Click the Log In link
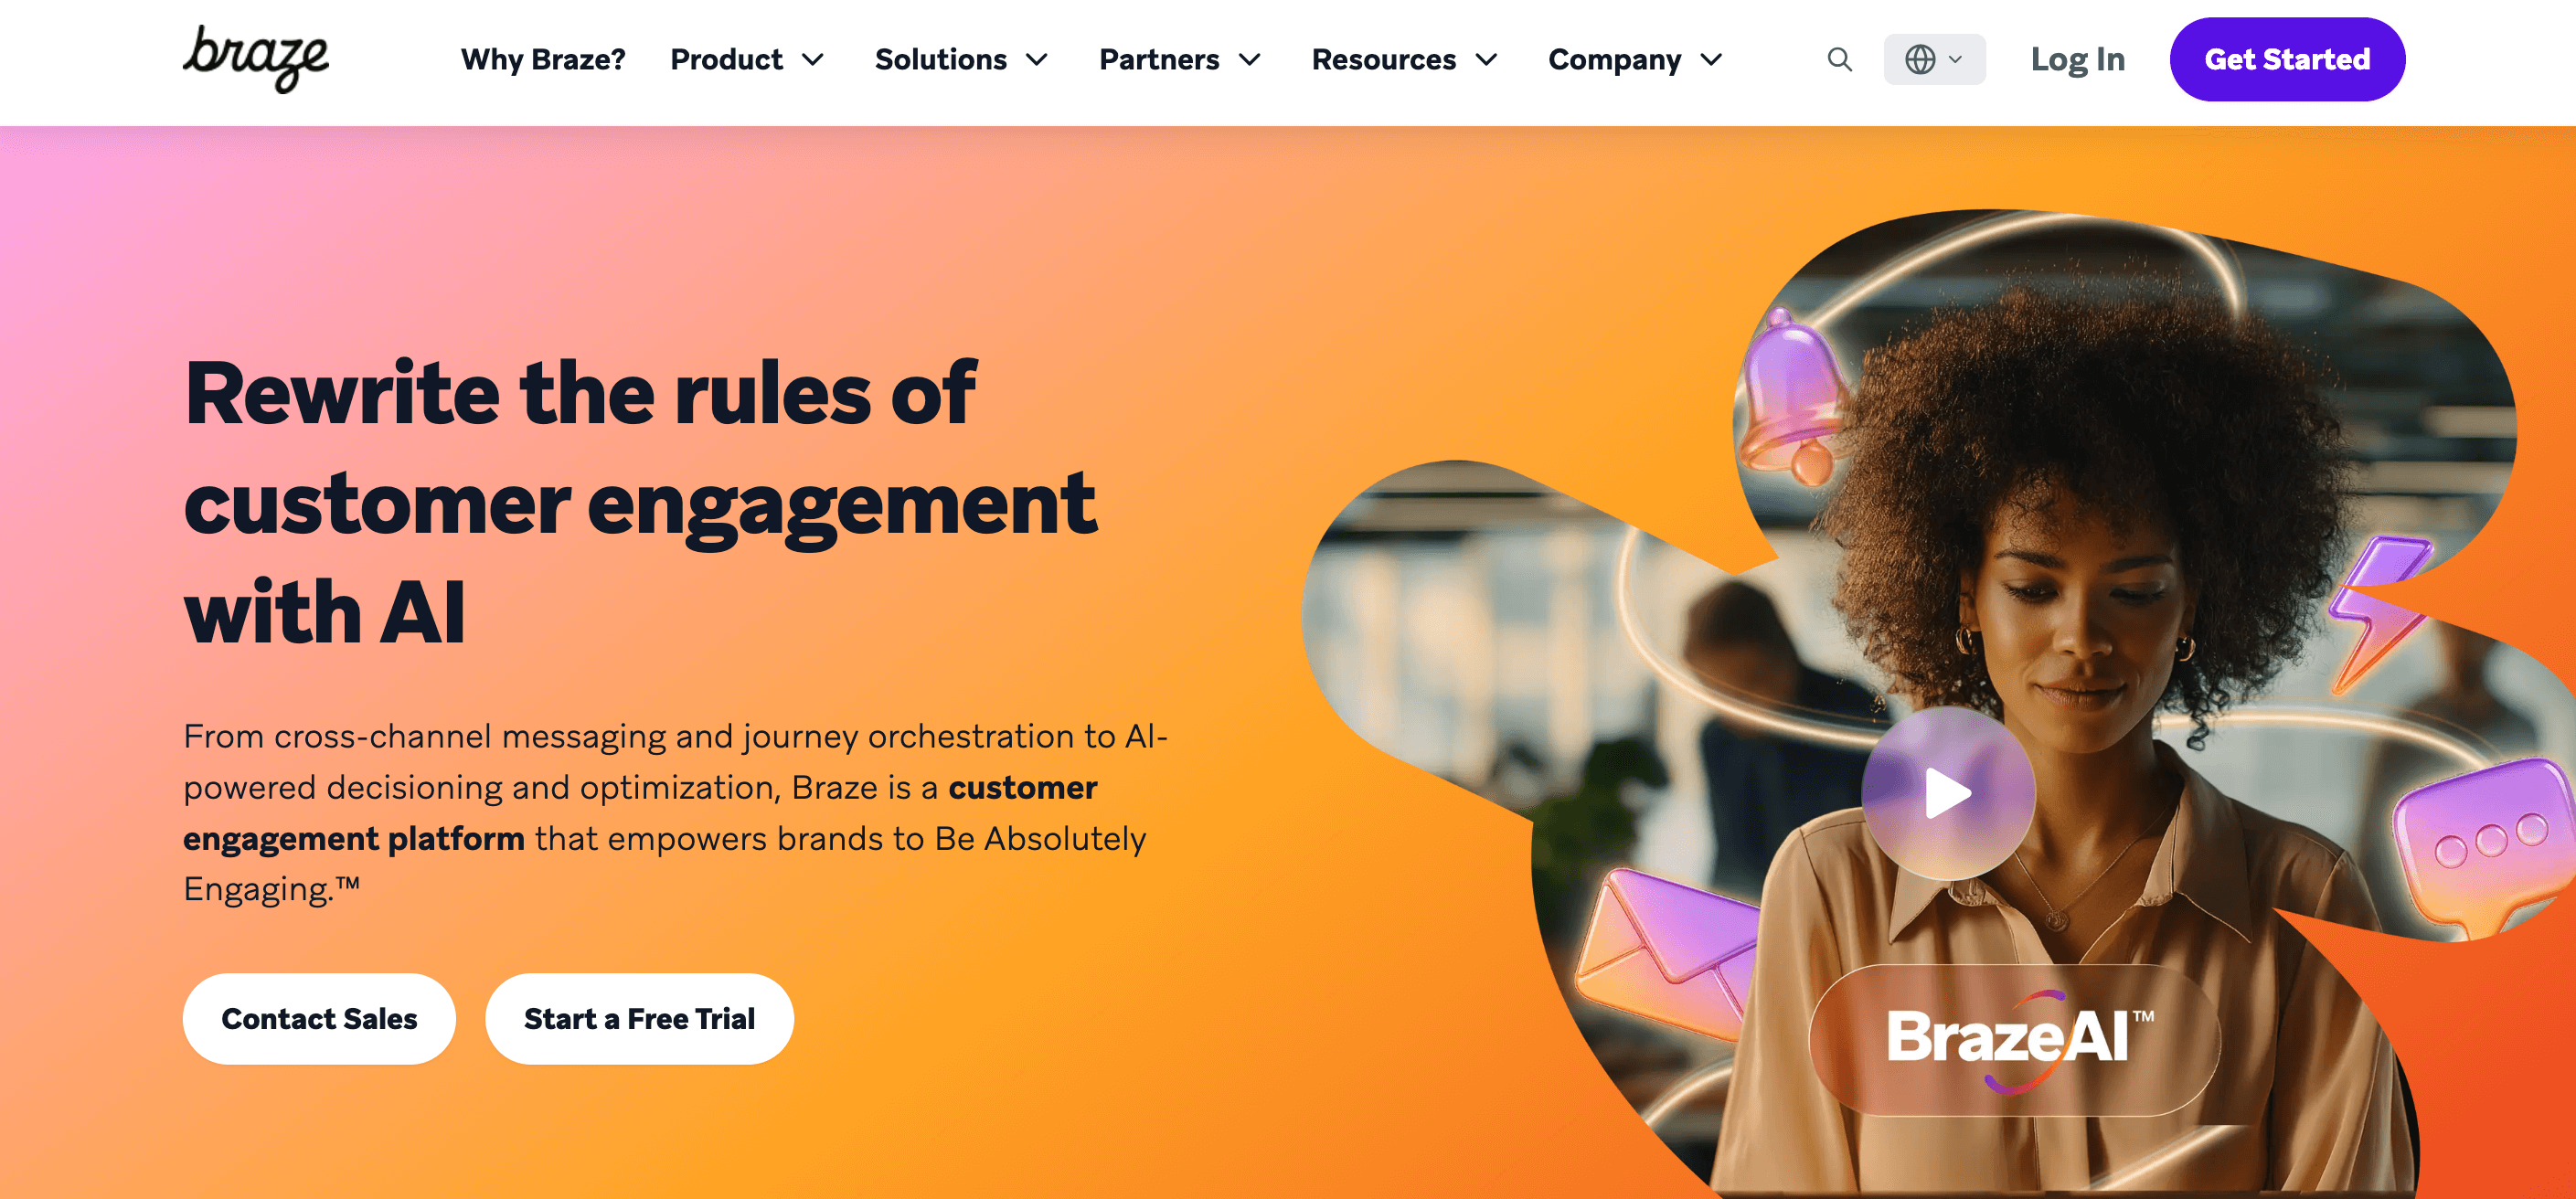Viewport: 2576px width, 1199px height. pos(2077,60)
